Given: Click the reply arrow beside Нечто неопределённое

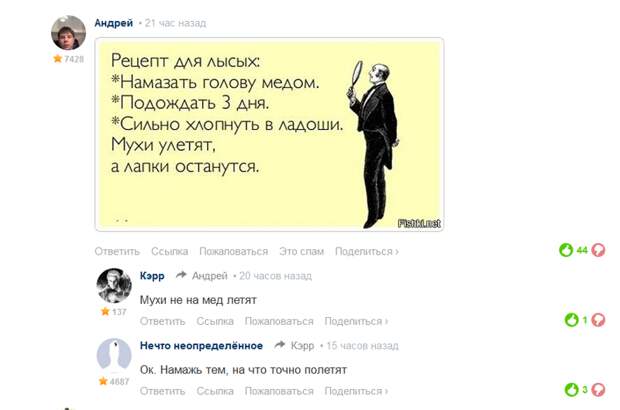Looking at the screenshot, I should coord(280,345).
